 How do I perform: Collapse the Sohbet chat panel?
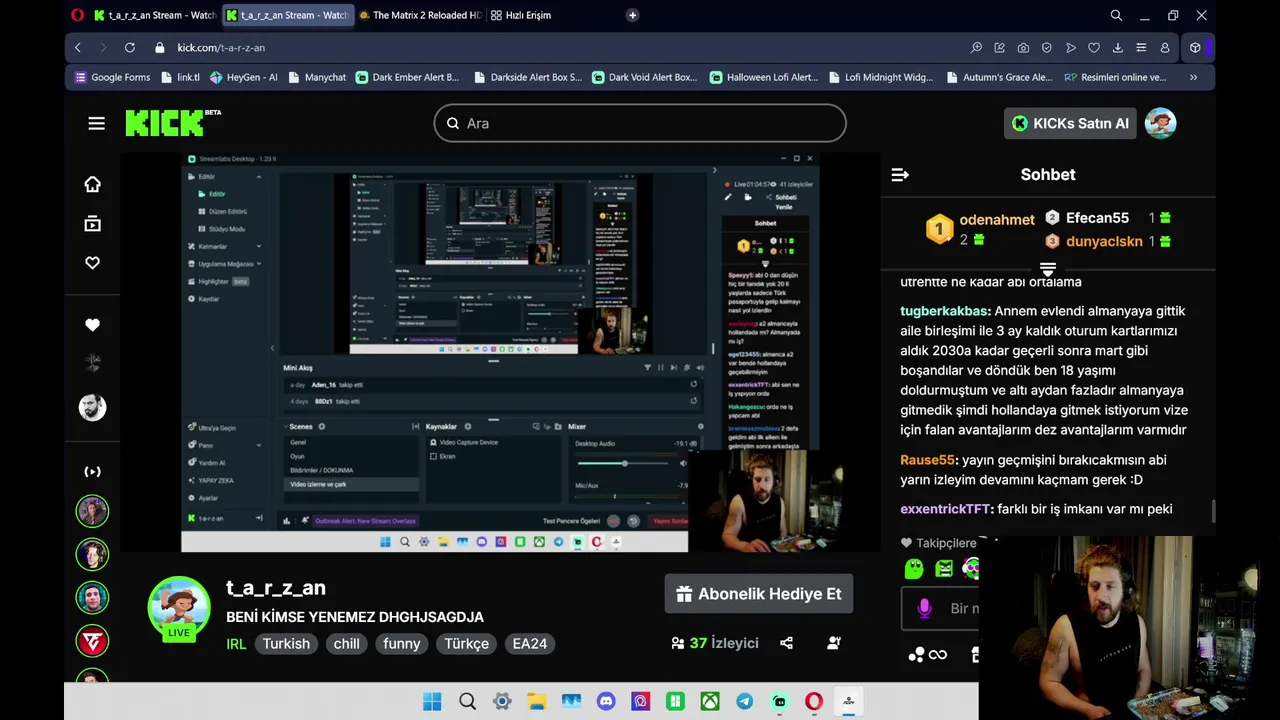click(900, 174)
